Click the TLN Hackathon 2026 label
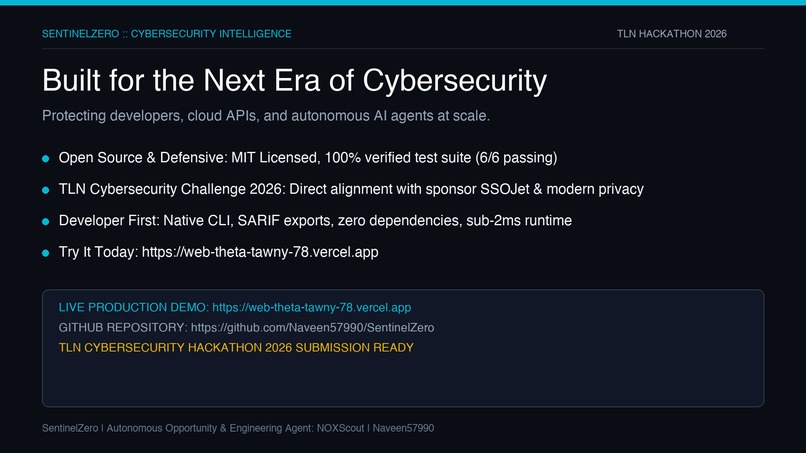This screenshot has width=806, height=453. point(672,34)
